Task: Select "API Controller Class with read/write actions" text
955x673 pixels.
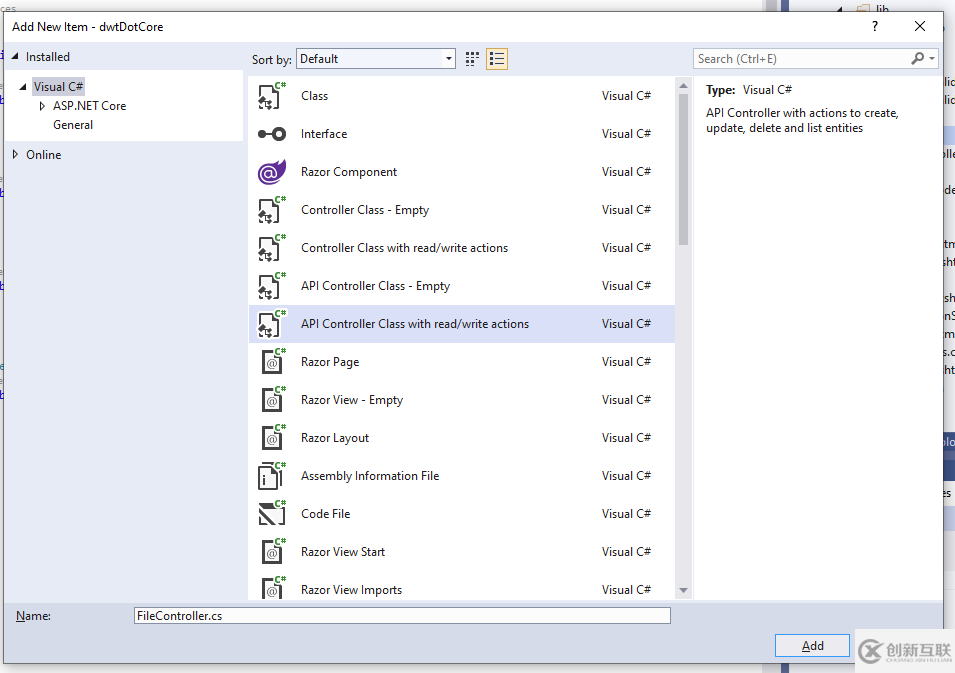Action: coord(415,324)
